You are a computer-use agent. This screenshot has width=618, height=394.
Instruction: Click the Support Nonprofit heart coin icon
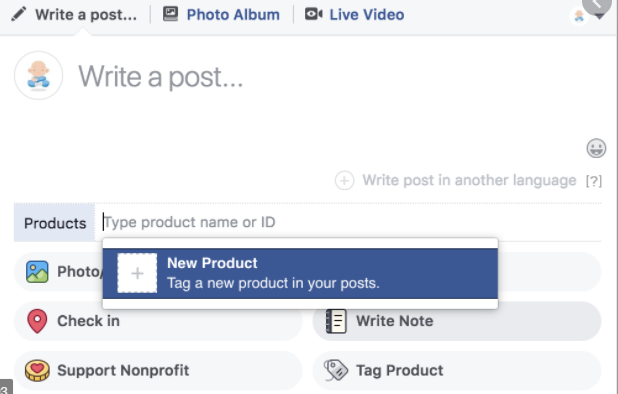click(x=37, y=371)
